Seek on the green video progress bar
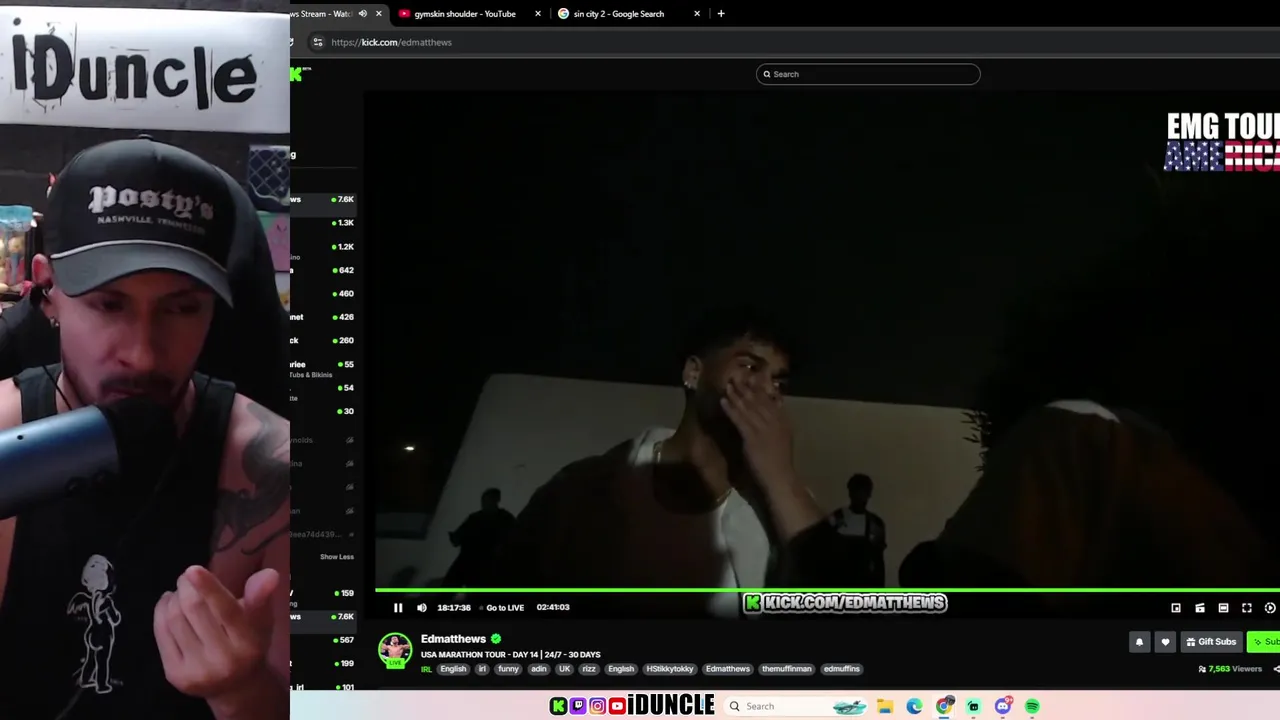1280x720 pixels. click(827, 591)
